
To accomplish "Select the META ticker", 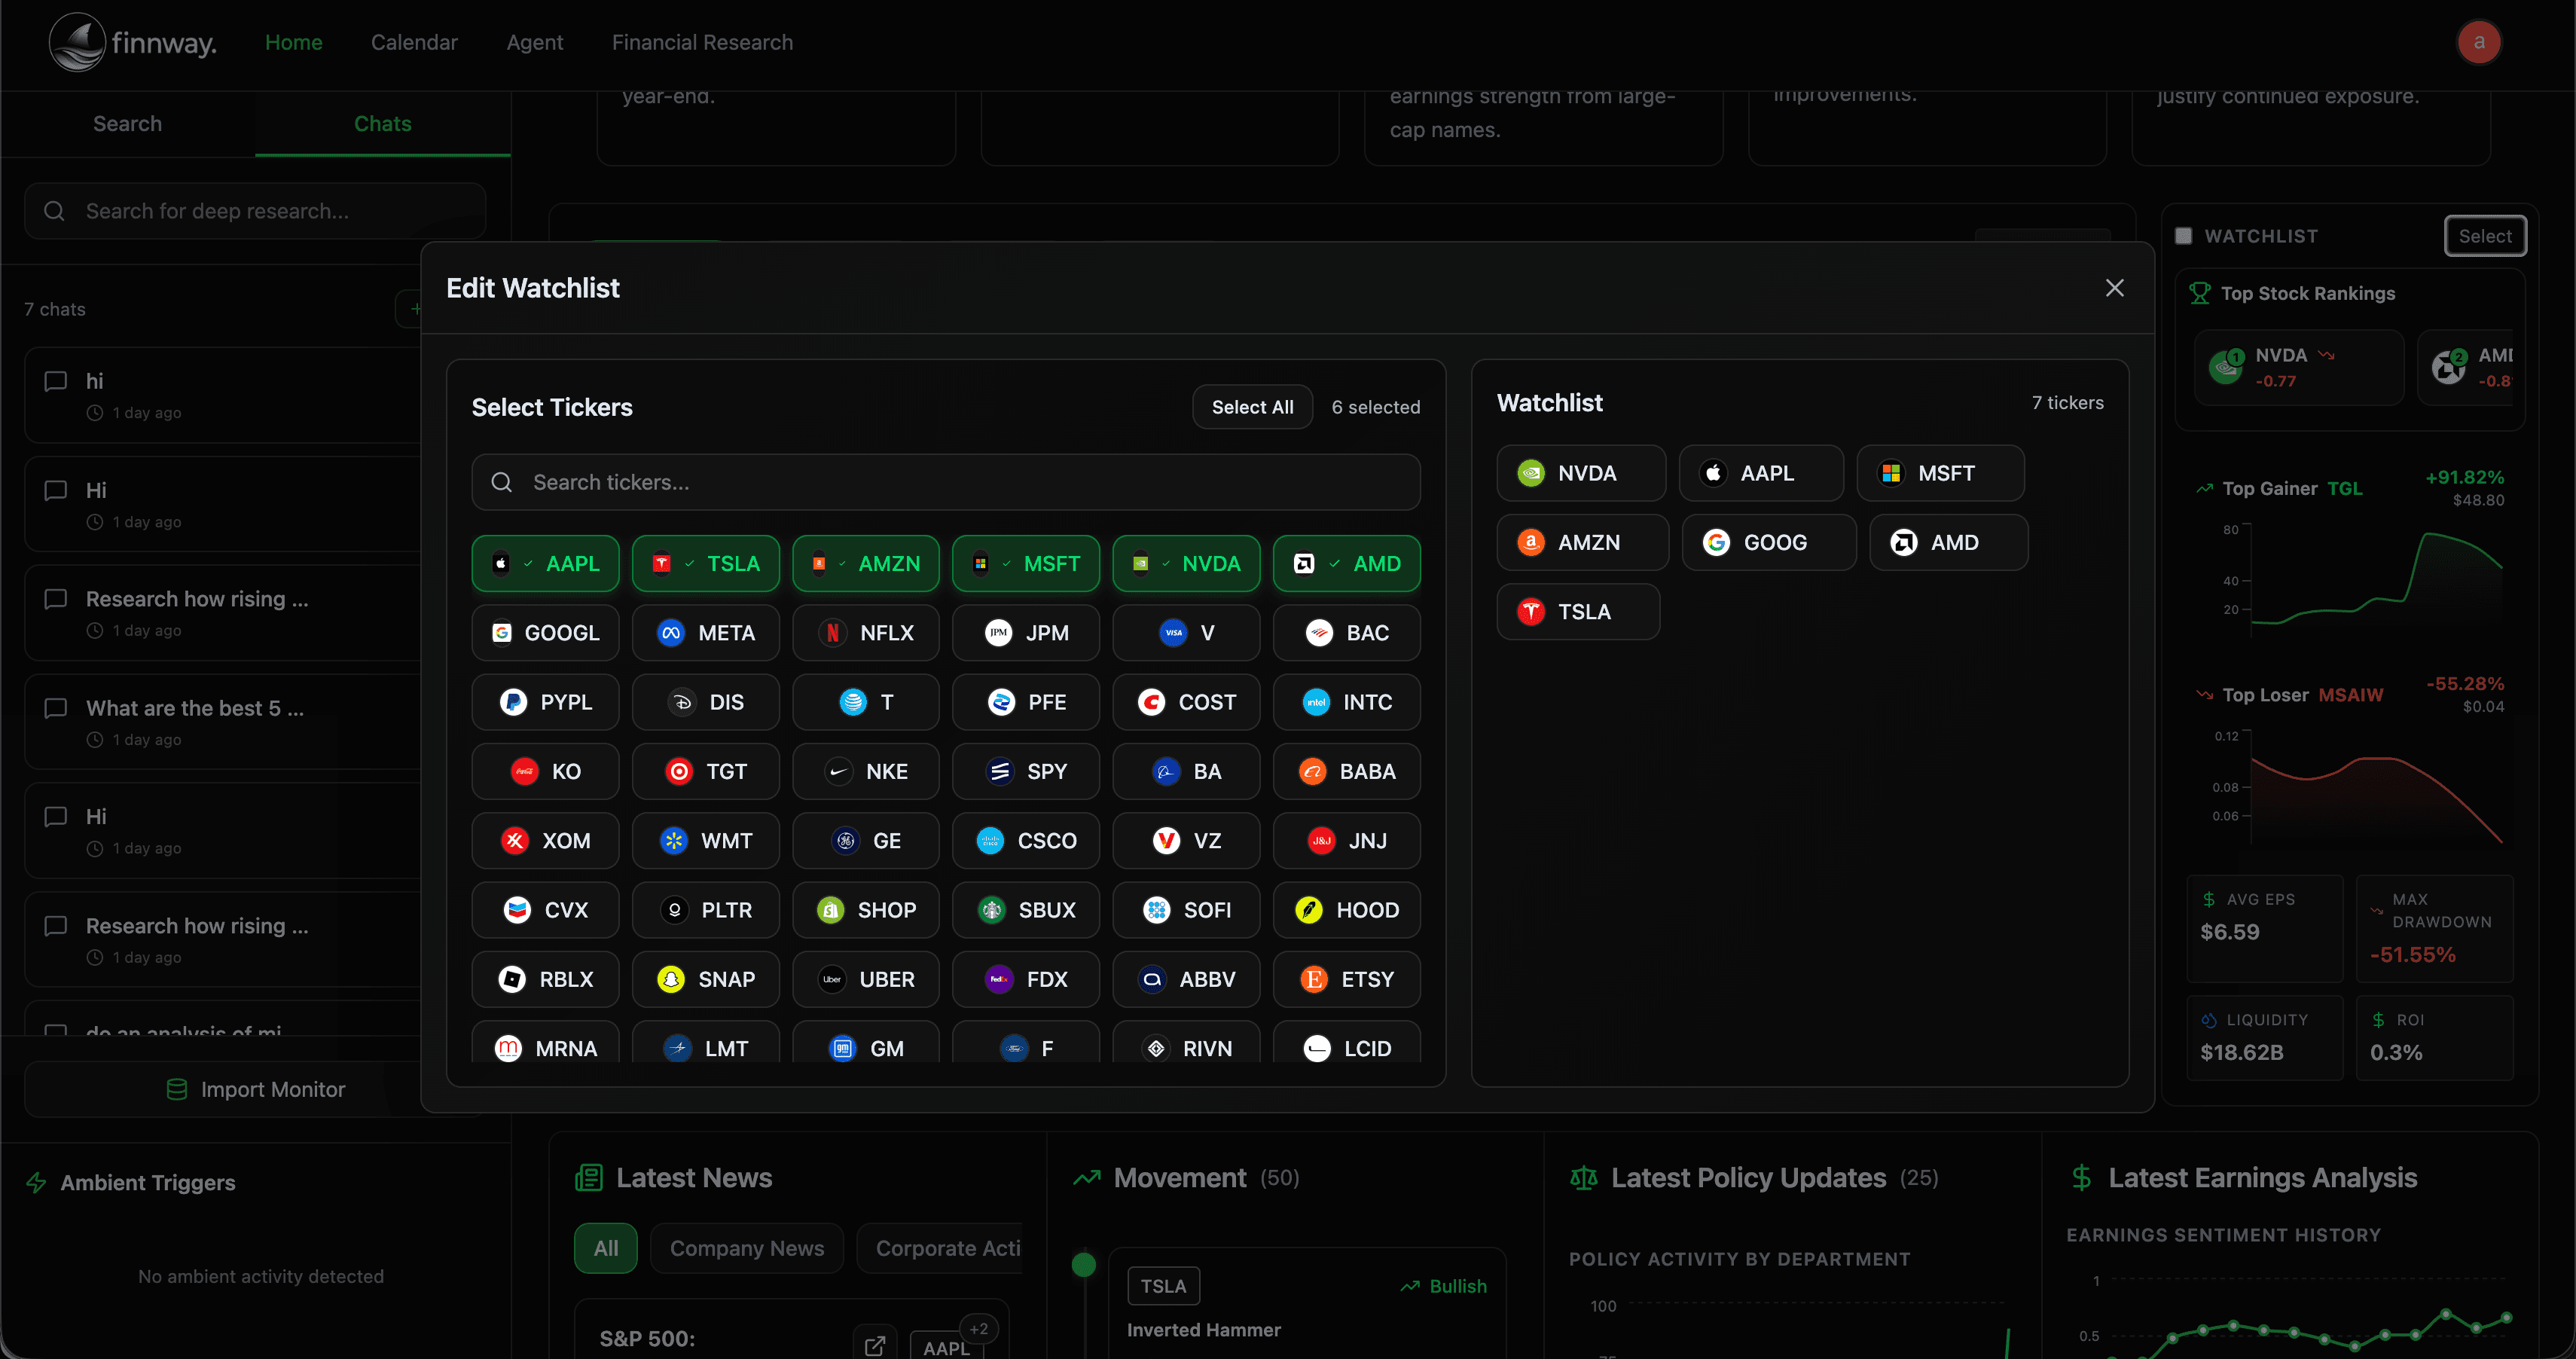I will point(706,633).
